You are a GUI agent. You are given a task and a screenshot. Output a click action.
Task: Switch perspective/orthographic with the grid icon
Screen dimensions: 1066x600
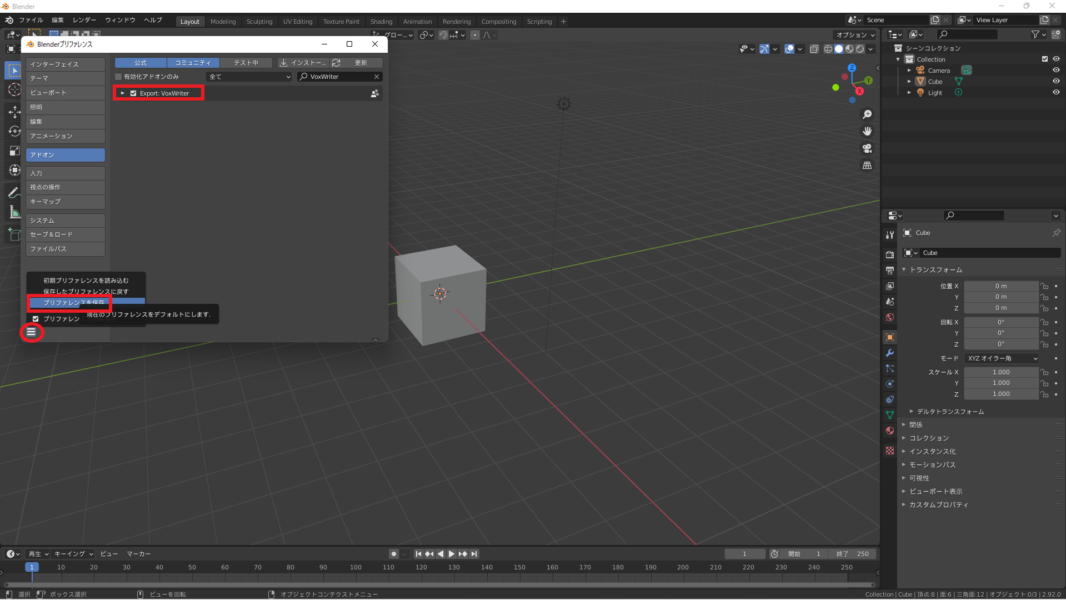(867, 165)
